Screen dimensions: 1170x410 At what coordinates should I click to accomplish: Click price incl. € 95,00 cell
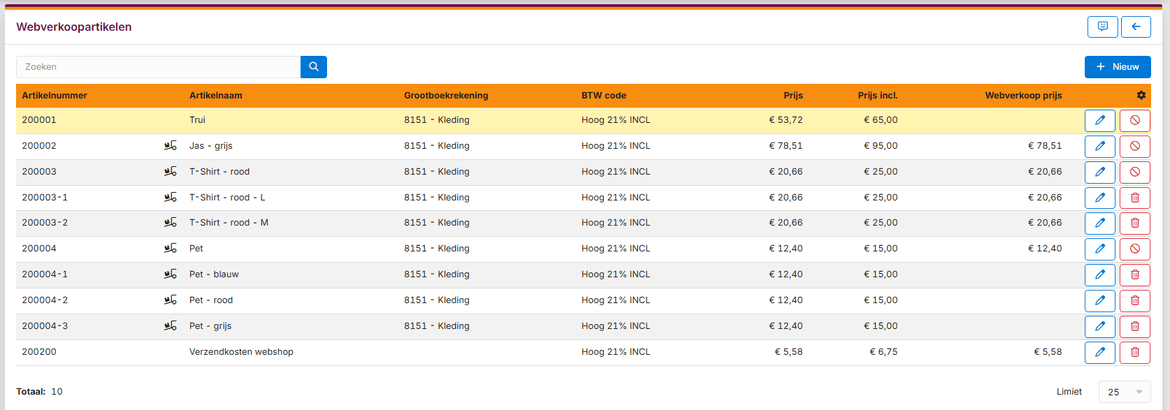coord(881,146)
